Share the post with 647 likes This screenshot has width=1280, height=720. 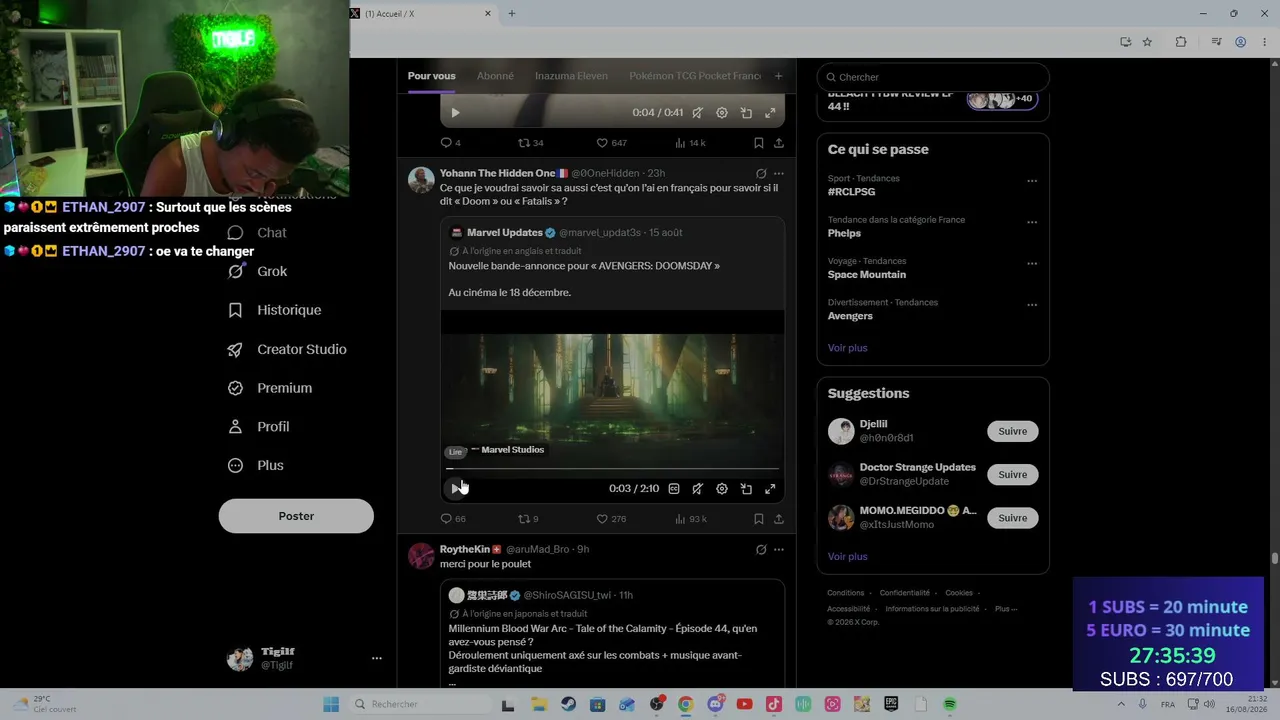779,143
